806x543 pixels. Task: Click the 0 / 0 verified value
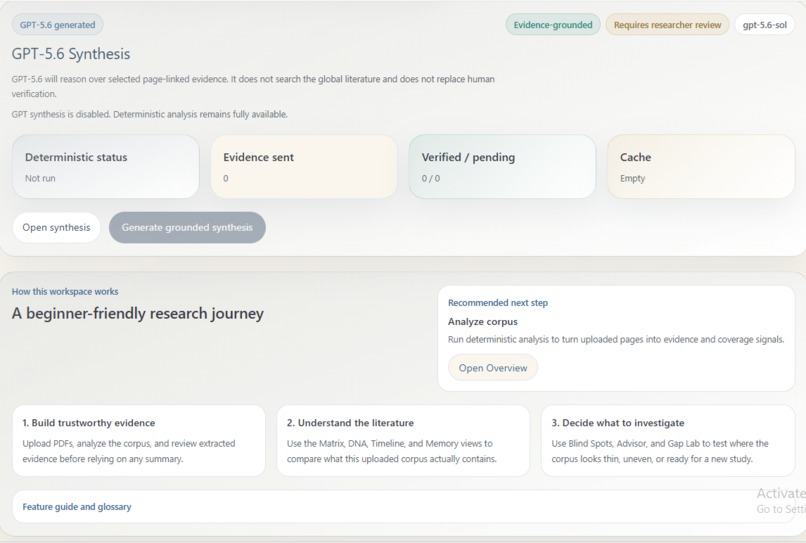click(x=431, y=178)
